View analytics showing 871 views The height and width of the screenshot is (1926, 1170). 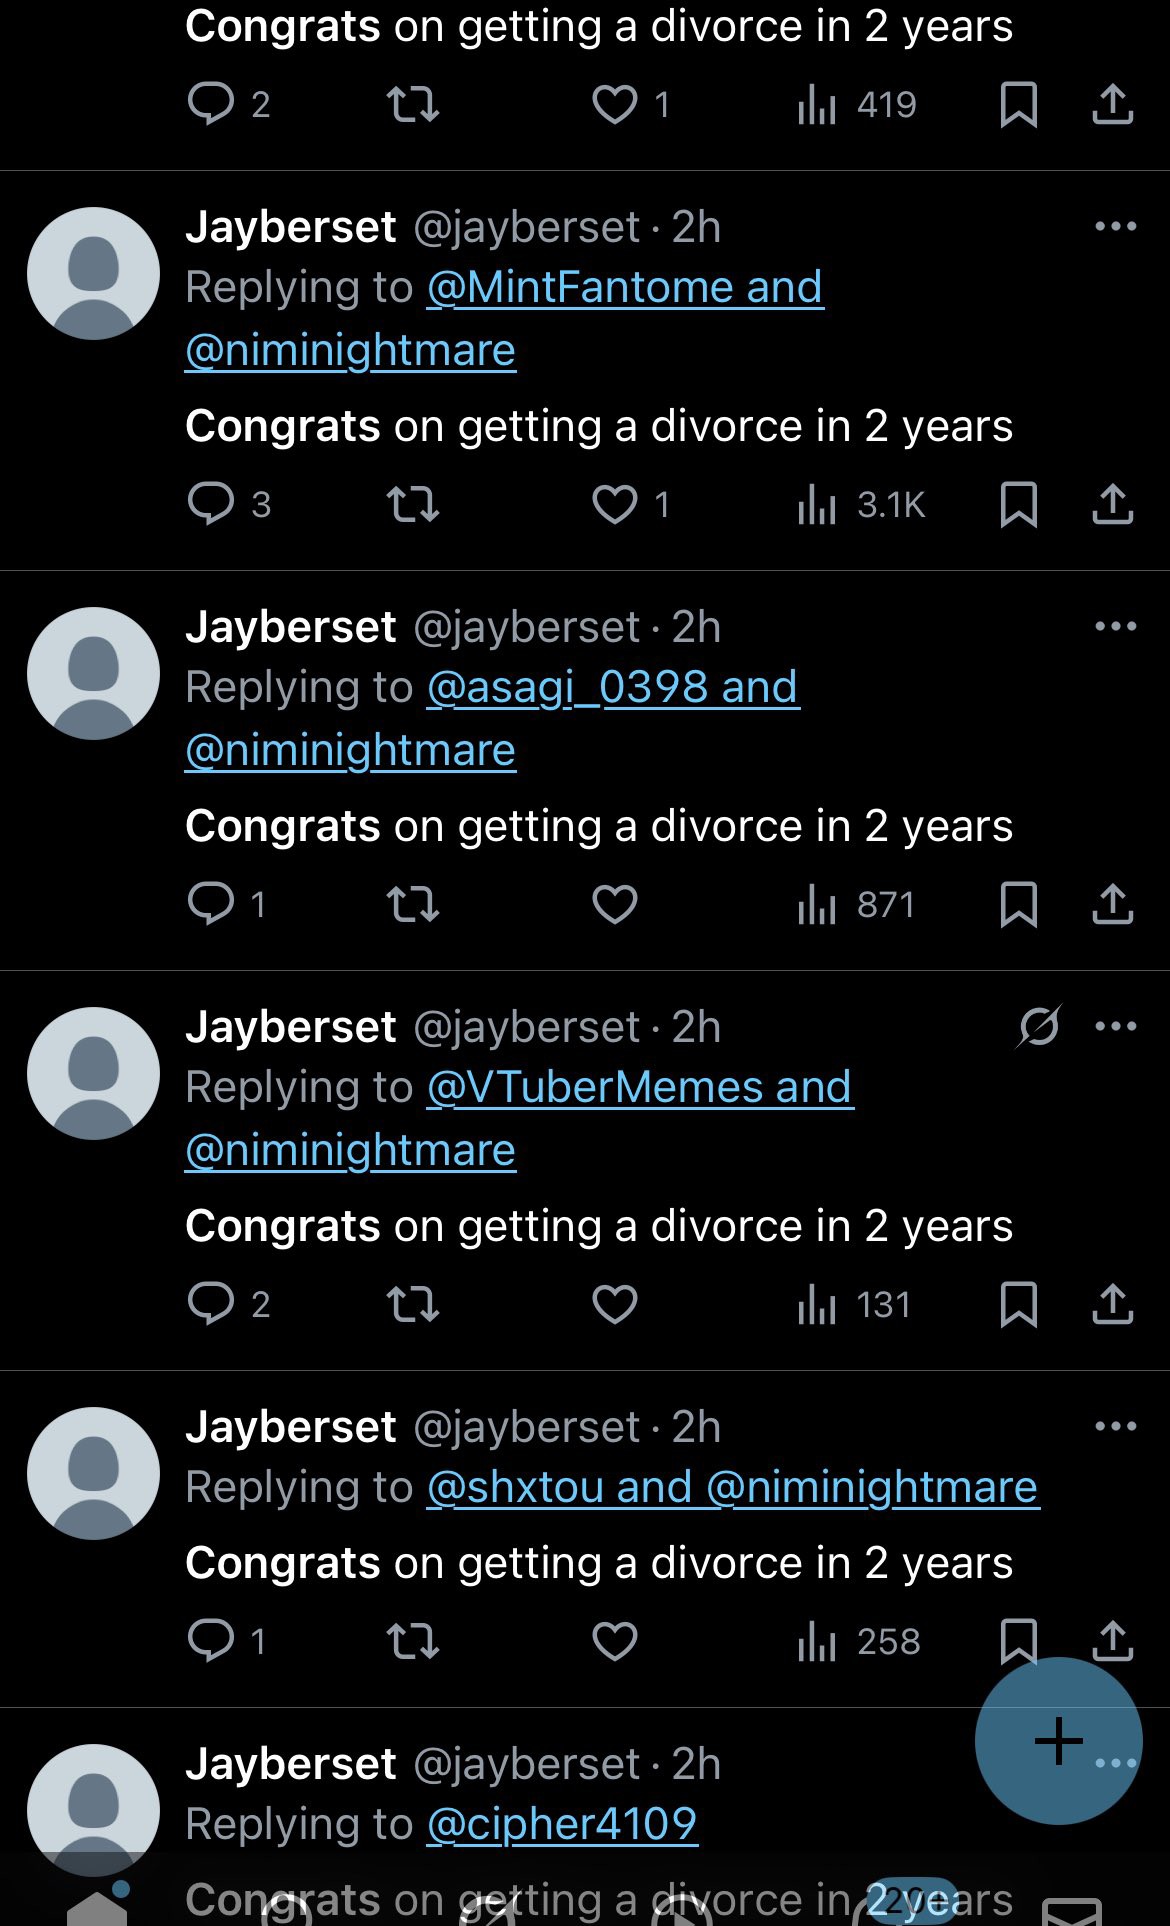tap(856, 904)
